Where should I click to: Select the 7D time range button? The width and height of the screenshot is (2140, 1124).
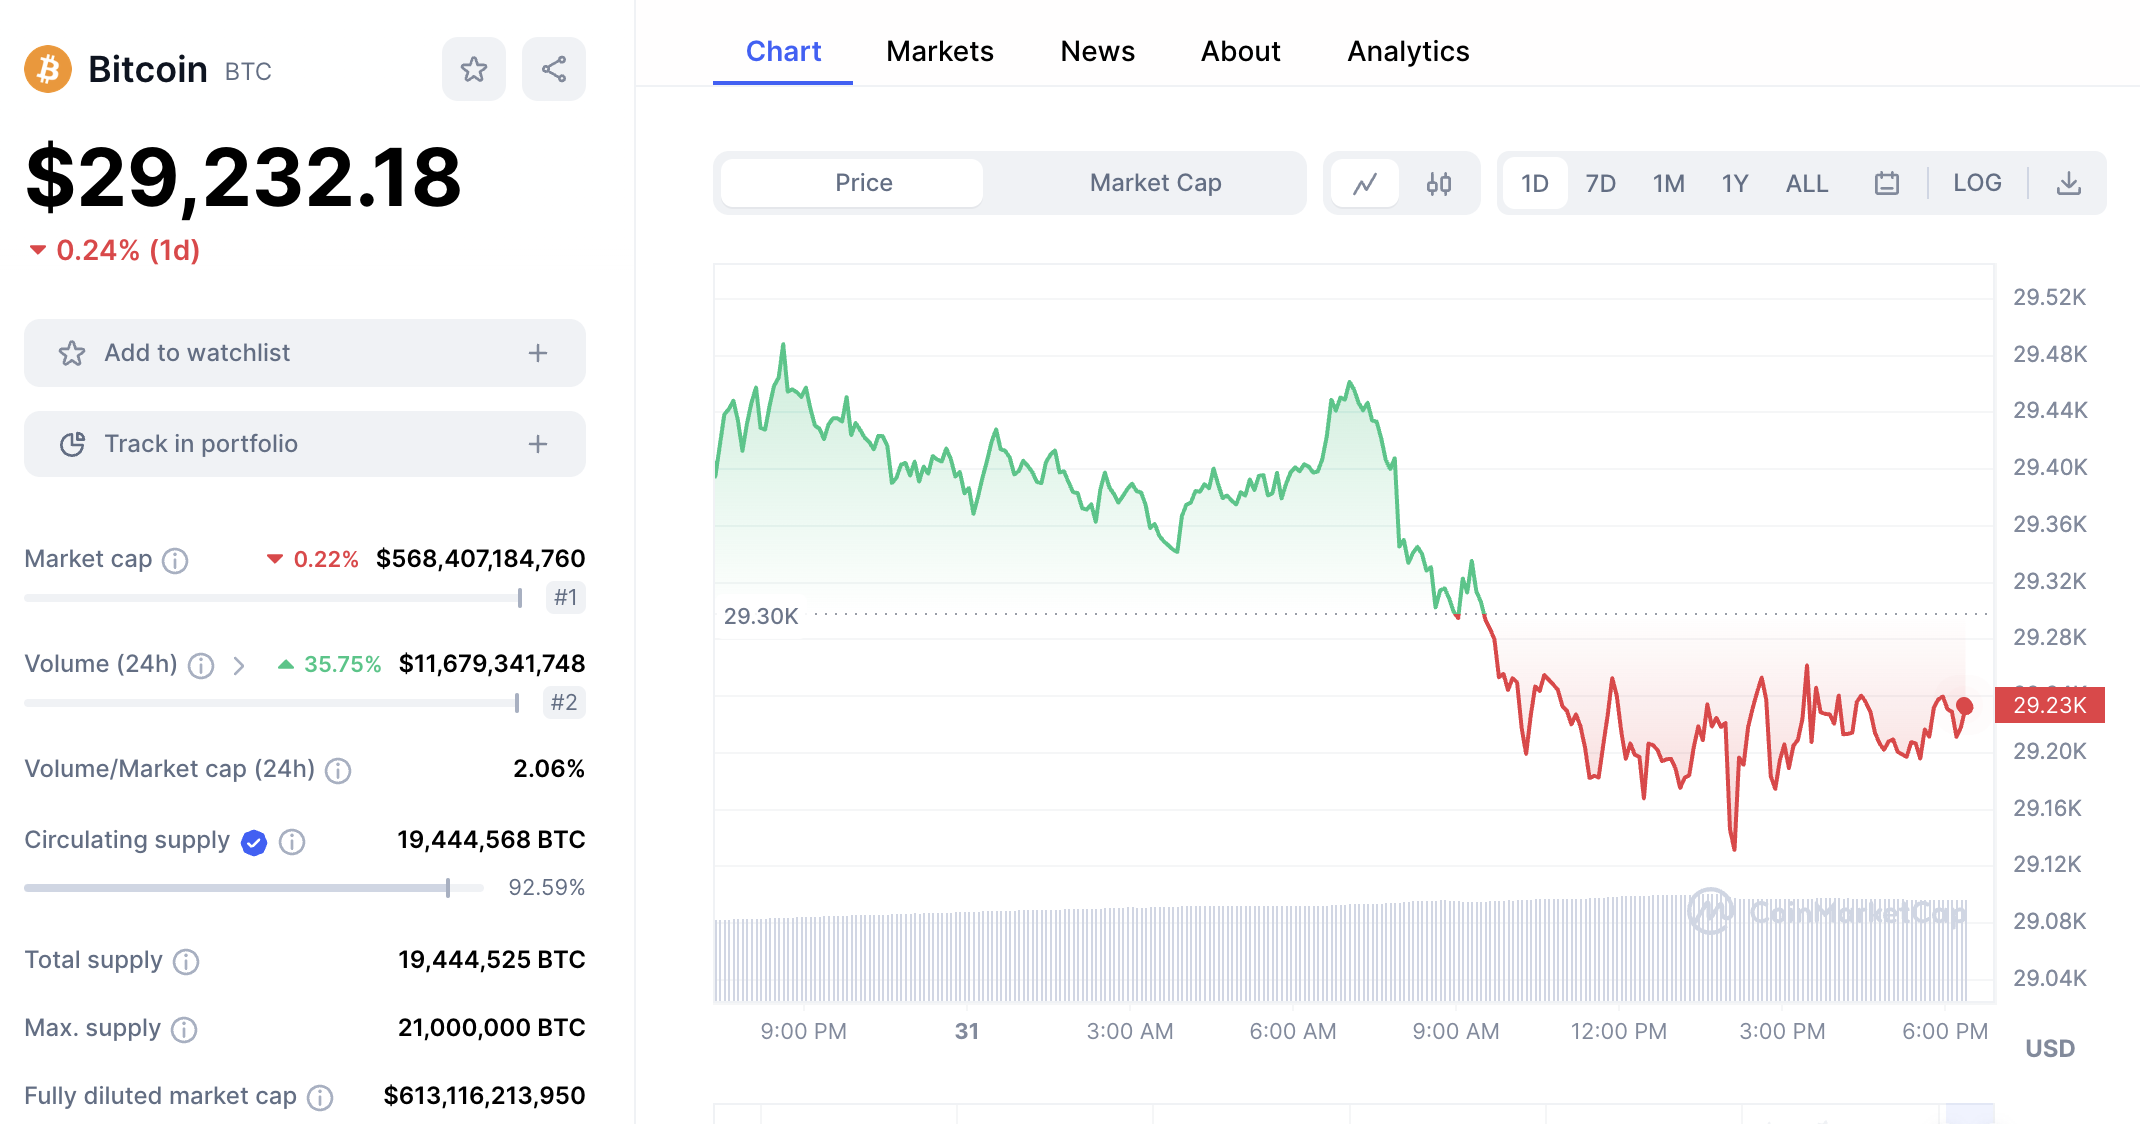[1600, 184]
